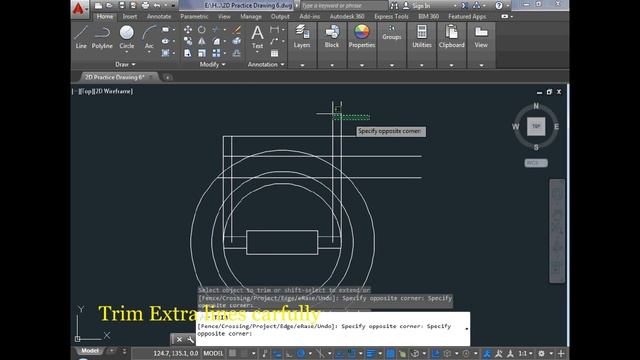The width and height of the screenshot is (640, 360).
Task: Click the Text annotation tool
Action: [257, 37]
